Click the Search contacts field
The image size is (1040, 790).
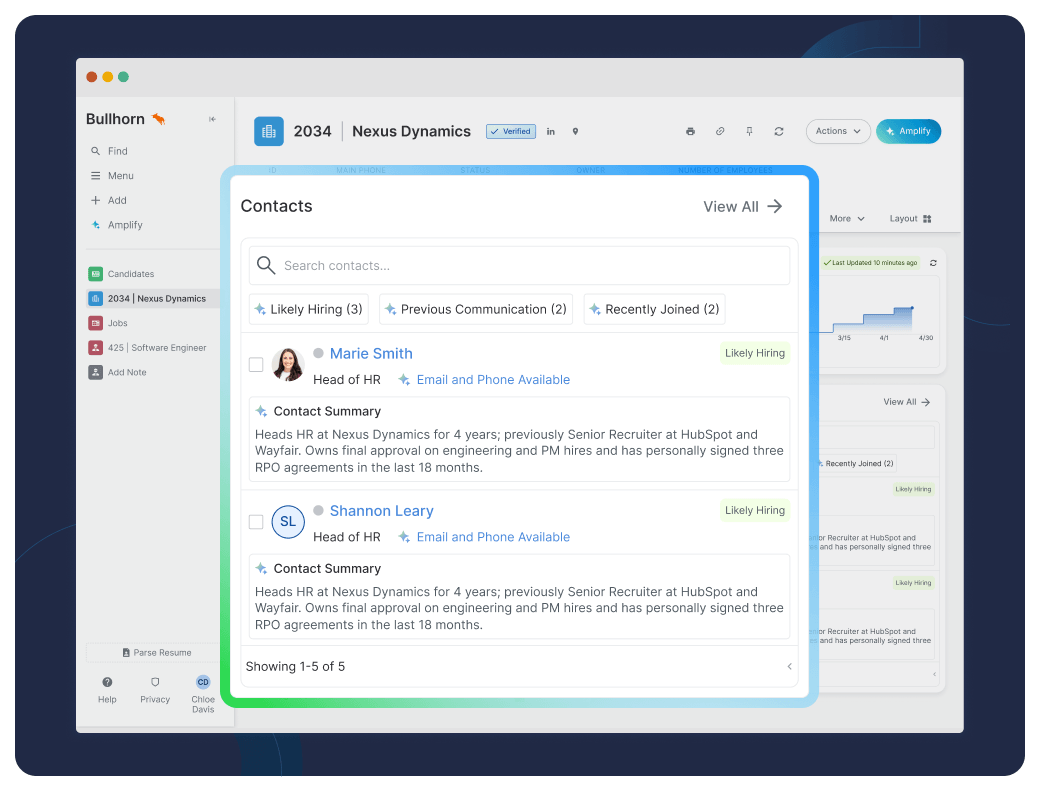click(519, 265)
